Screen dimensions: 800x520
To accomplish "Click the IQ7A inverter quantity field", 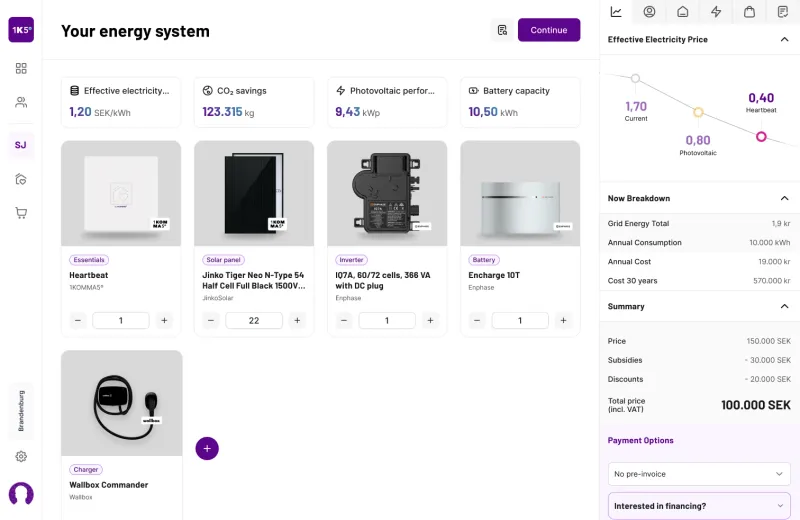I will tap(387, 320).
